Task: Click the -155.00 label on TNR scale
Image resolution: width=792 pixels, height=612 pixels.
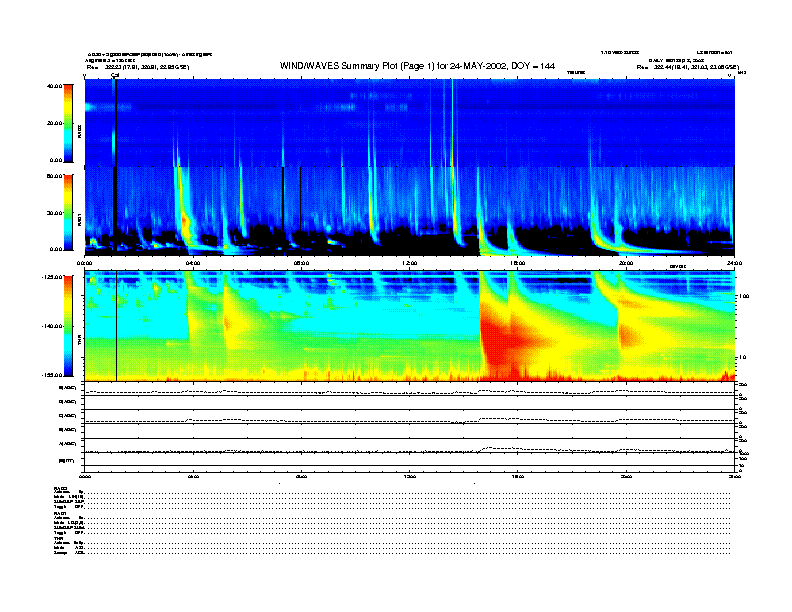Action: point(52,375)
